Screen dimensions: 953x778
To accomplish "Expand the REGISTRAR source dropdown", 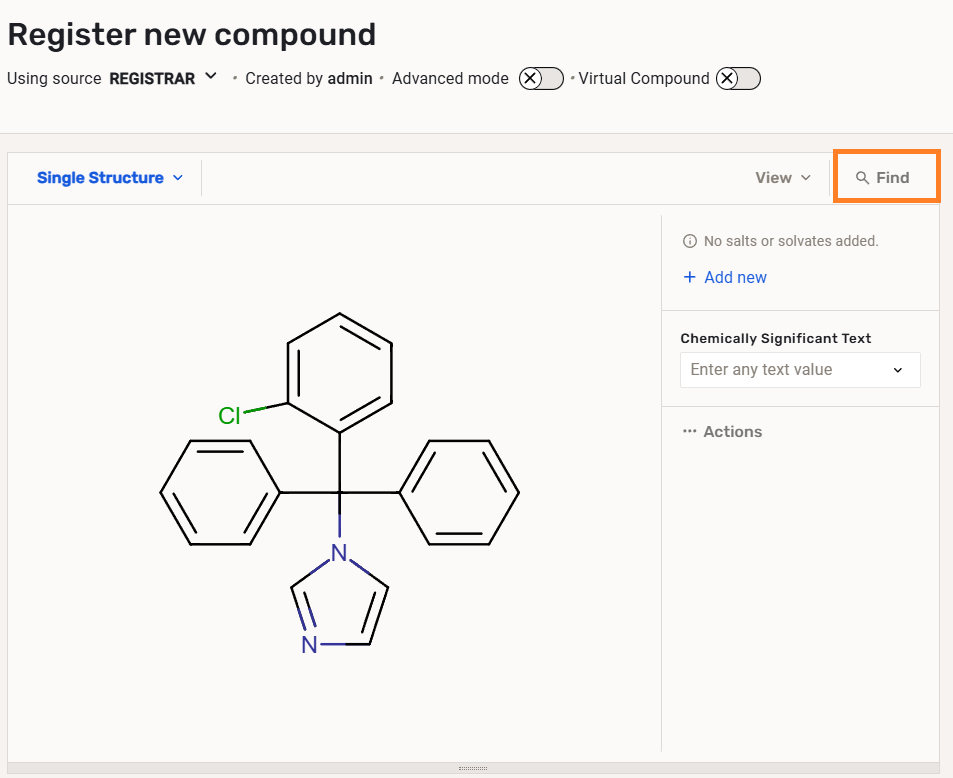I will pos(211,77).
